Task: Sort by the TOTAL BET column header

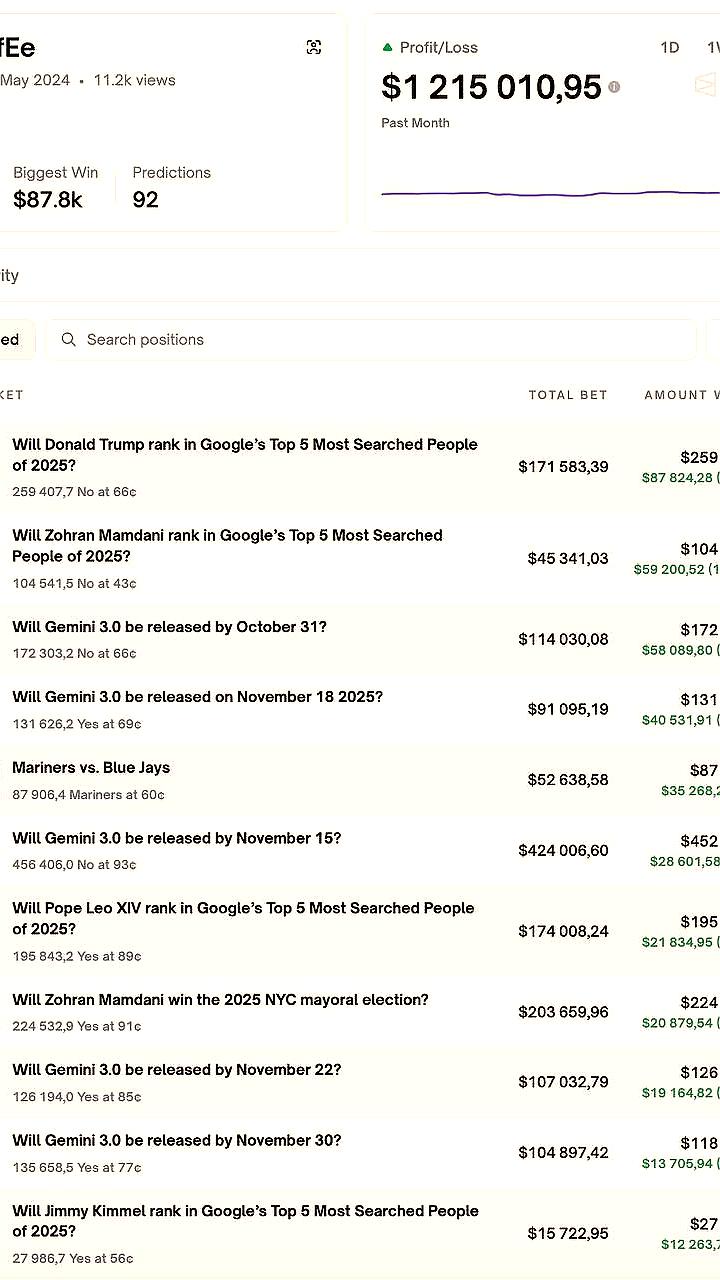Action: click(568, 395)
